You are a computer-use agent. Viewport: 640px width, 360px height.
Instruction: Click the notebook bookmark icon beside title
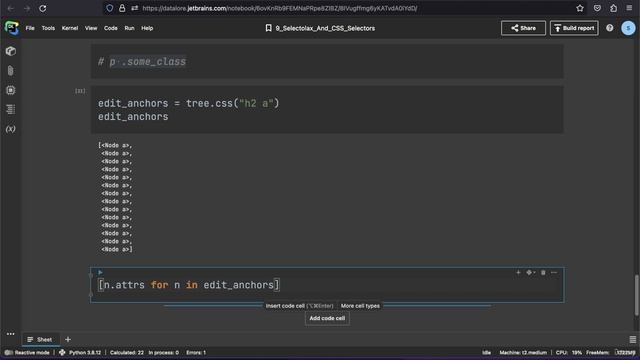268,28
